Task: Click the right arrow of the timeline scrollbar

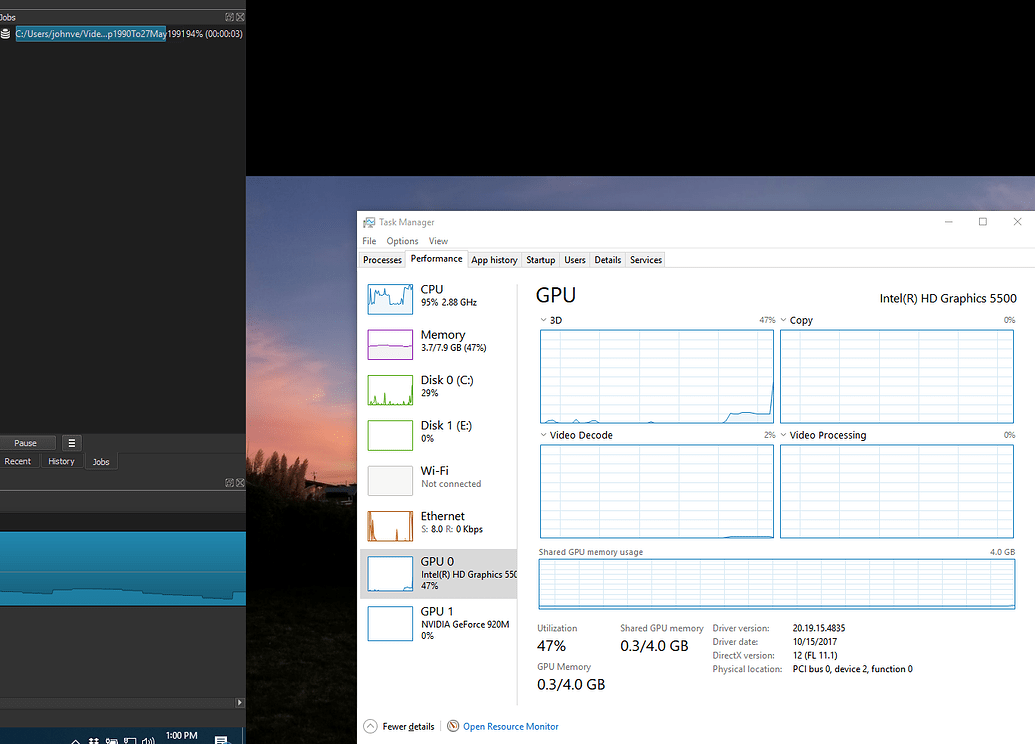Action: point(239,703)
